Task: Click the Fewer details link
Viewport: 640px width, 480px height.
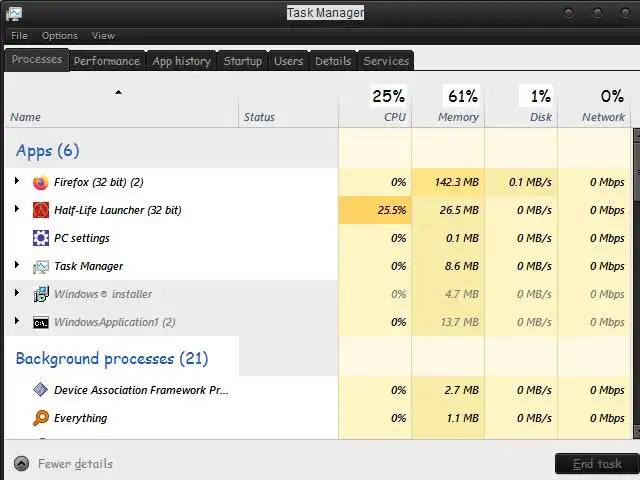Action: (x=75, y=464)
